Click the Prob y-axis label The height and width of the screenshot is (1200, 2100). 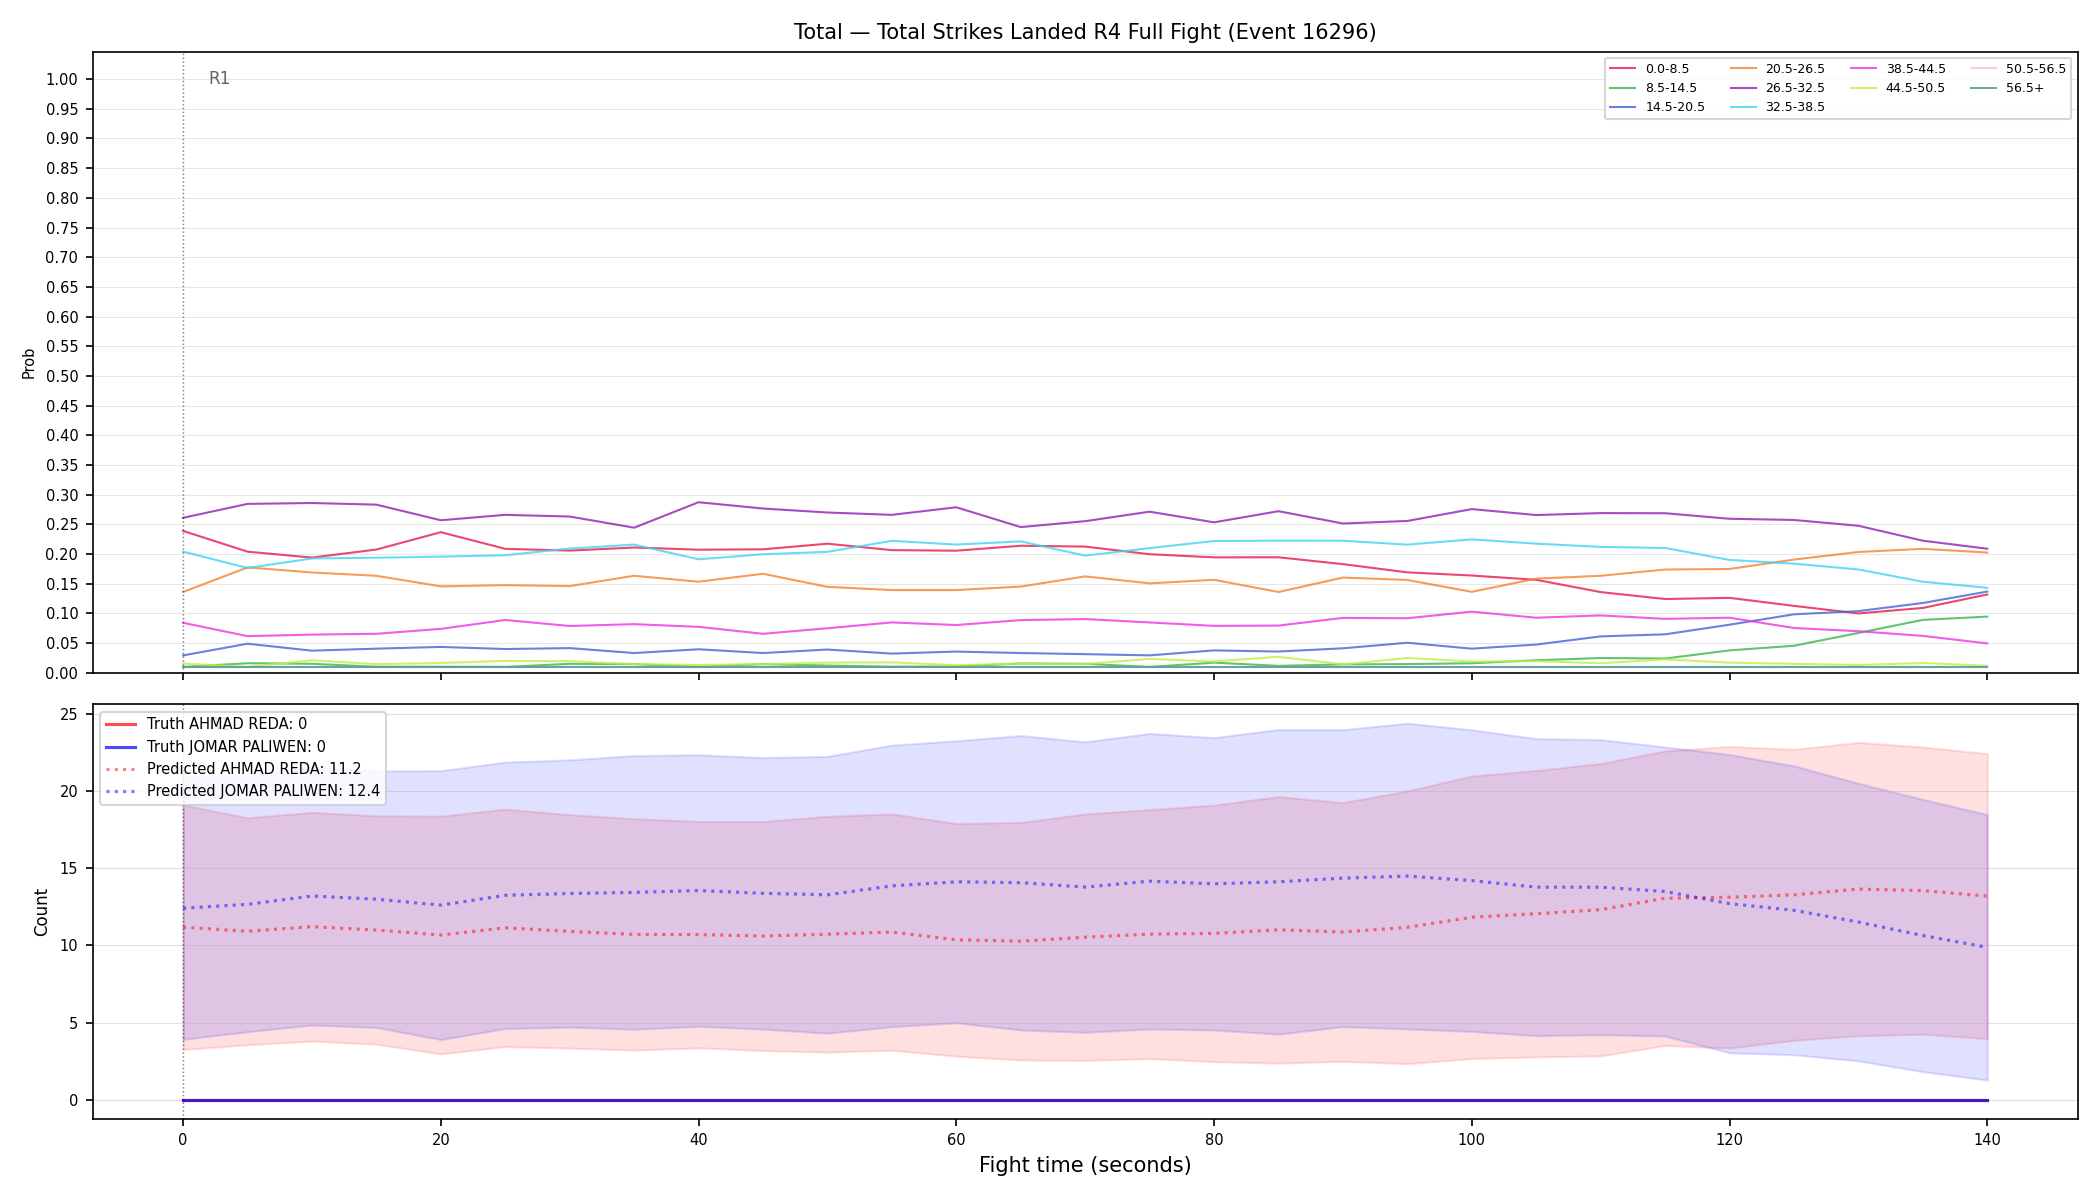pos(29,363)
